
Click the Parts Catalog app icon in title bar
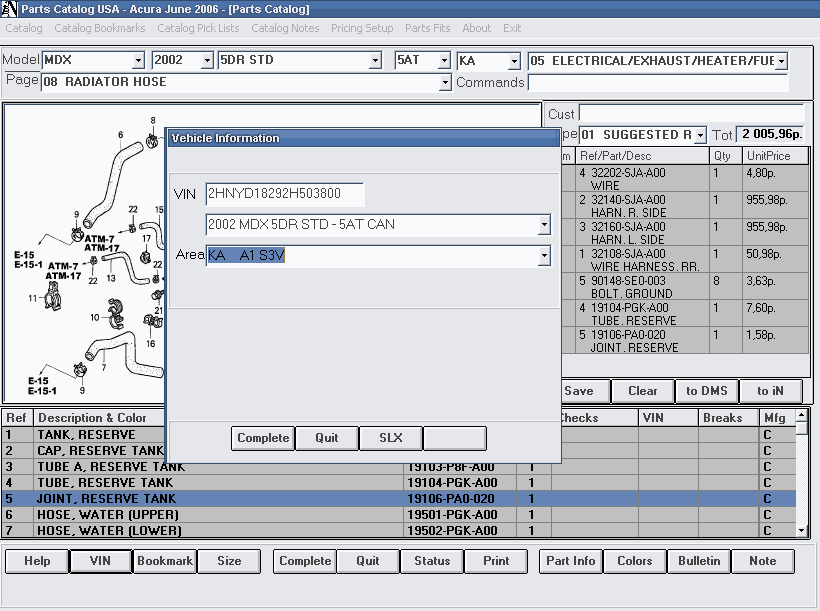9,9
